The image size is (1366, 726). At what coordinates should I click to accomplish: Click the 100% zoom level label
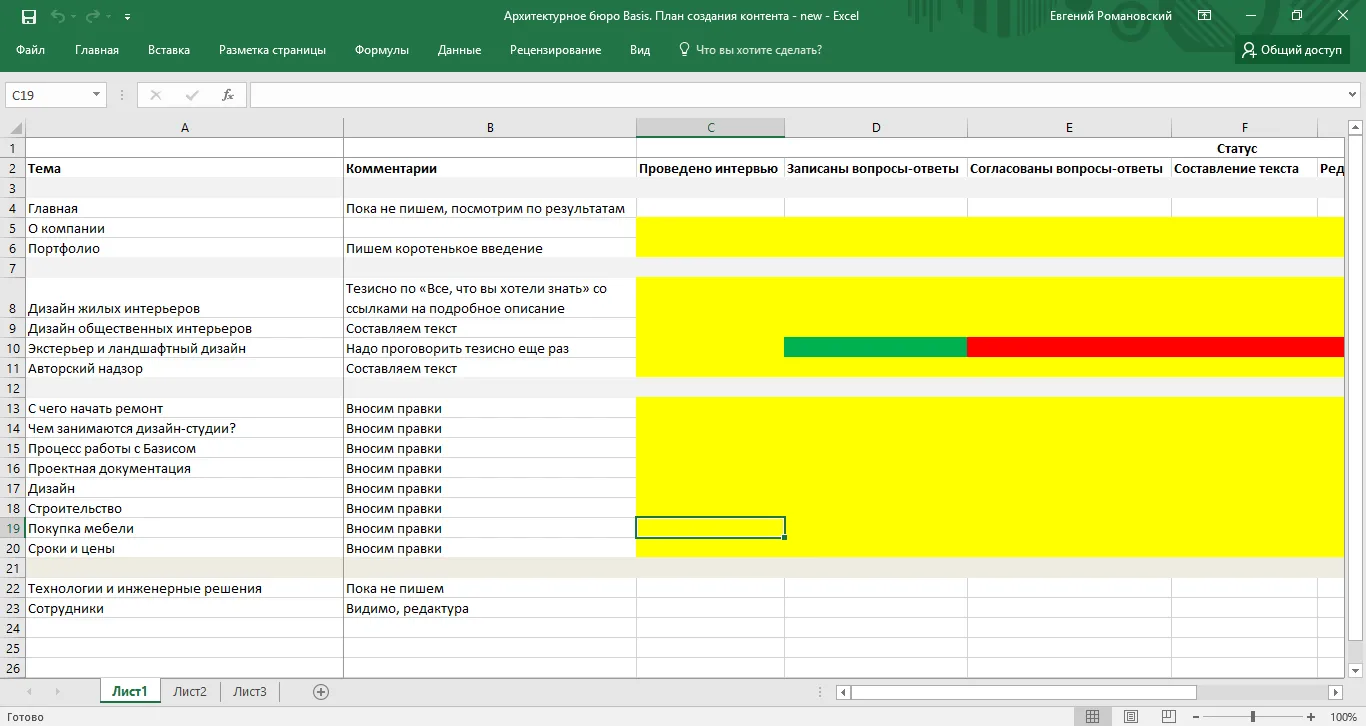click(x=1343, y=717)
